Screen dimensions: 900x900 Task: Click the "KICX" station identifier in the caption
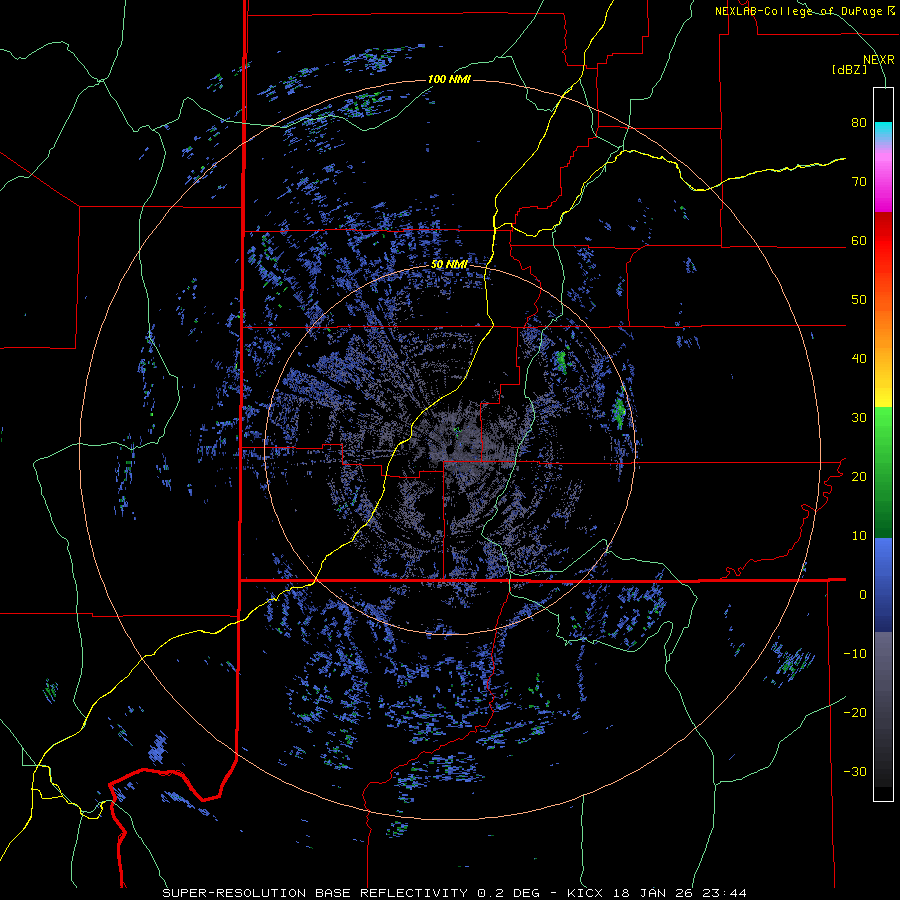(x=586, y=893)
